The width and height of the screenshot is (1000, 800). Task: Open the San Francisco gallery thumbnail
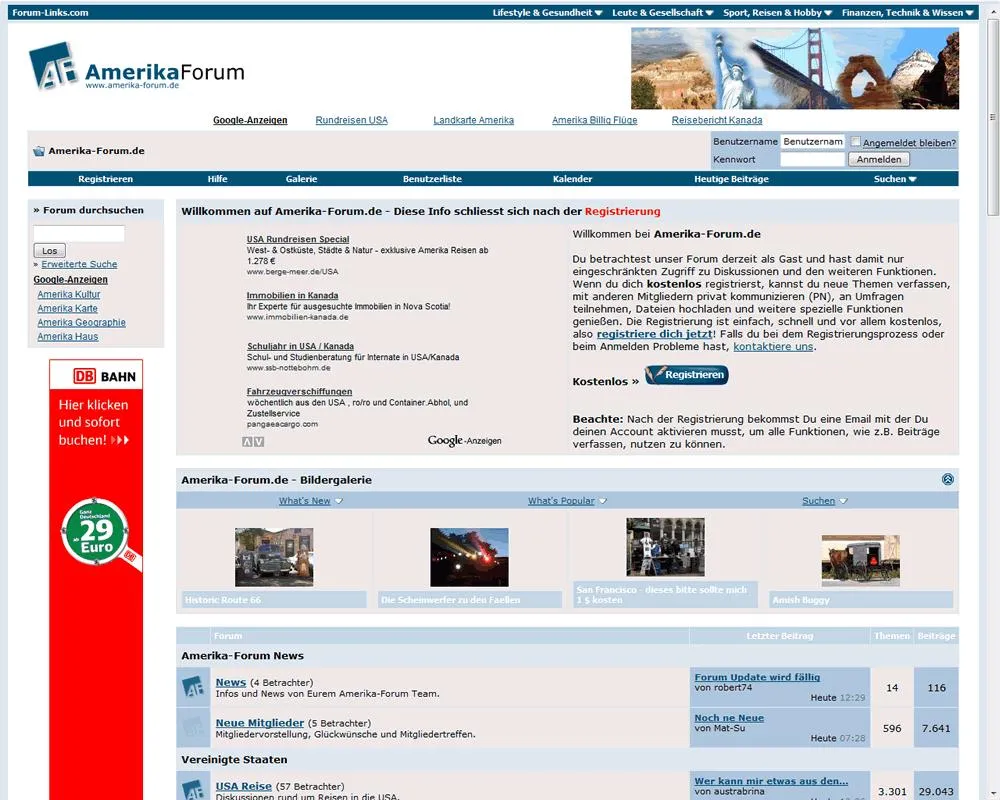tap(665, 547)
